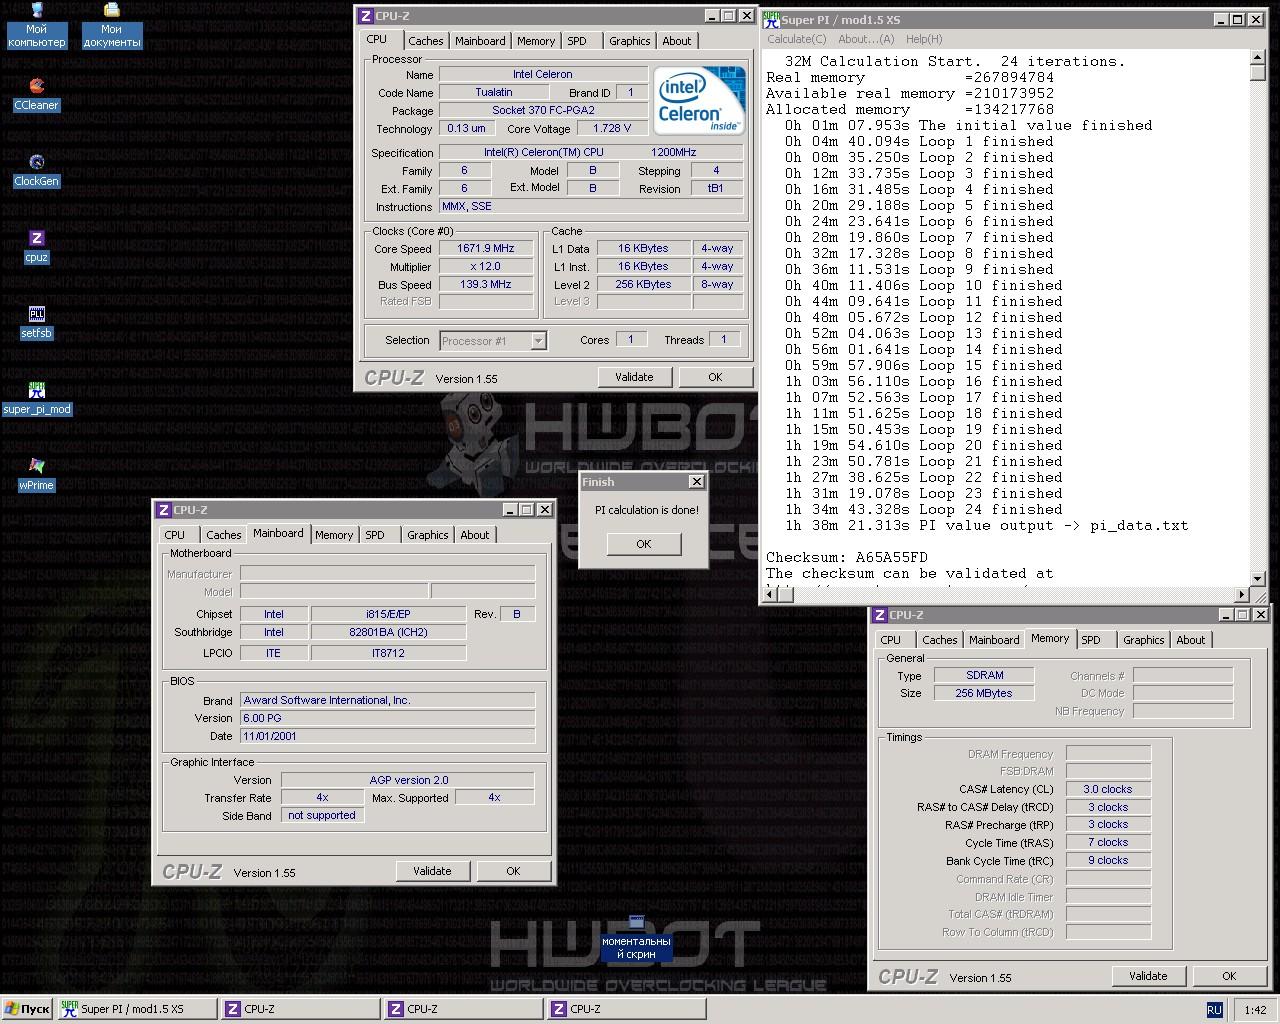The height and width of the screenshot is (1024, 1280).
Task: Open the About tab in the Memory CPU-Z window
Action: pos(1191,640)
